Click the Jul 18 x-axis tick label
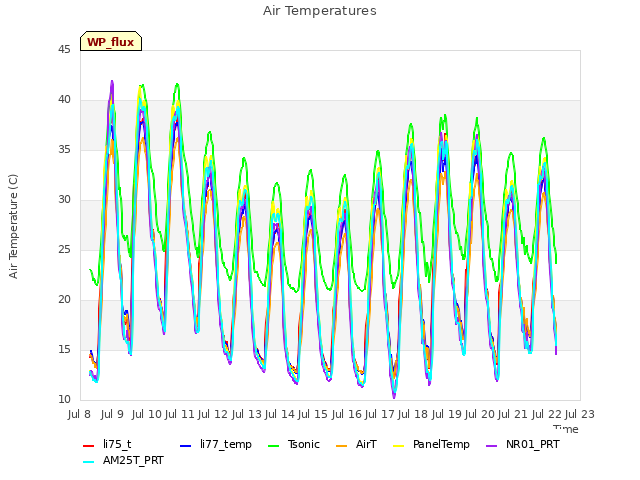Image resolution: width=640 pixels, height=480 pixels. pyautogui.click(x=413, y=414)
